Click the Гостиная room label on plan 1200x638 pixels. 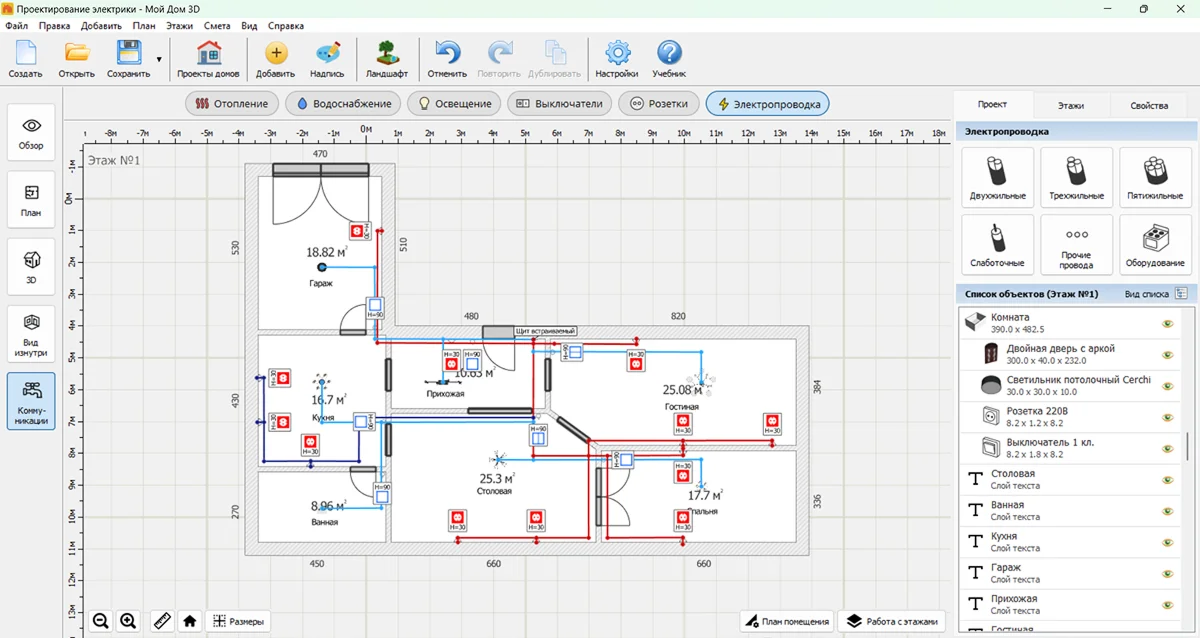pyautogui.click(x=681, y=407)
